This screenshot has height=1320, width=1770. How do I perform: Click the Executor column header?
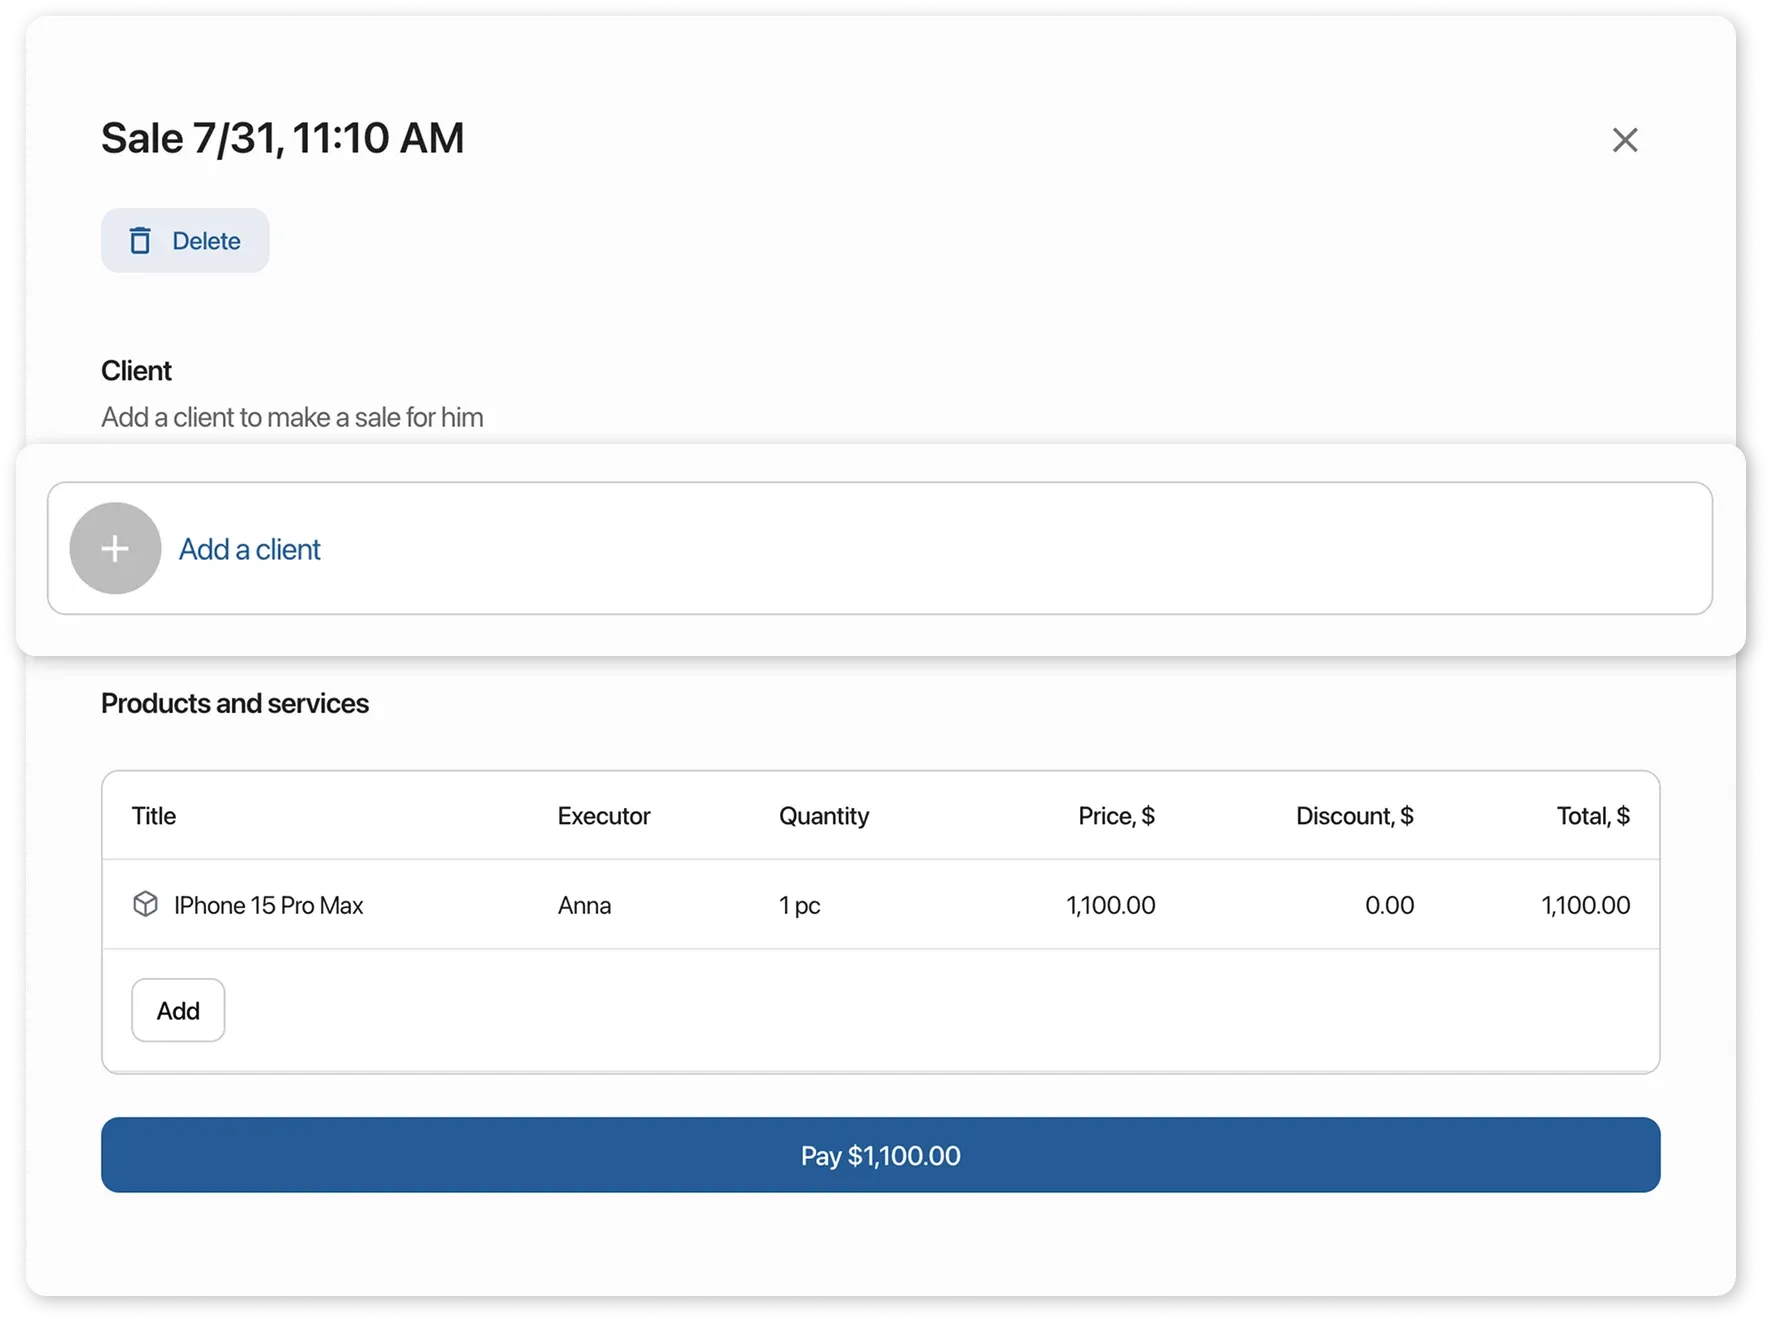click(604, 816)
